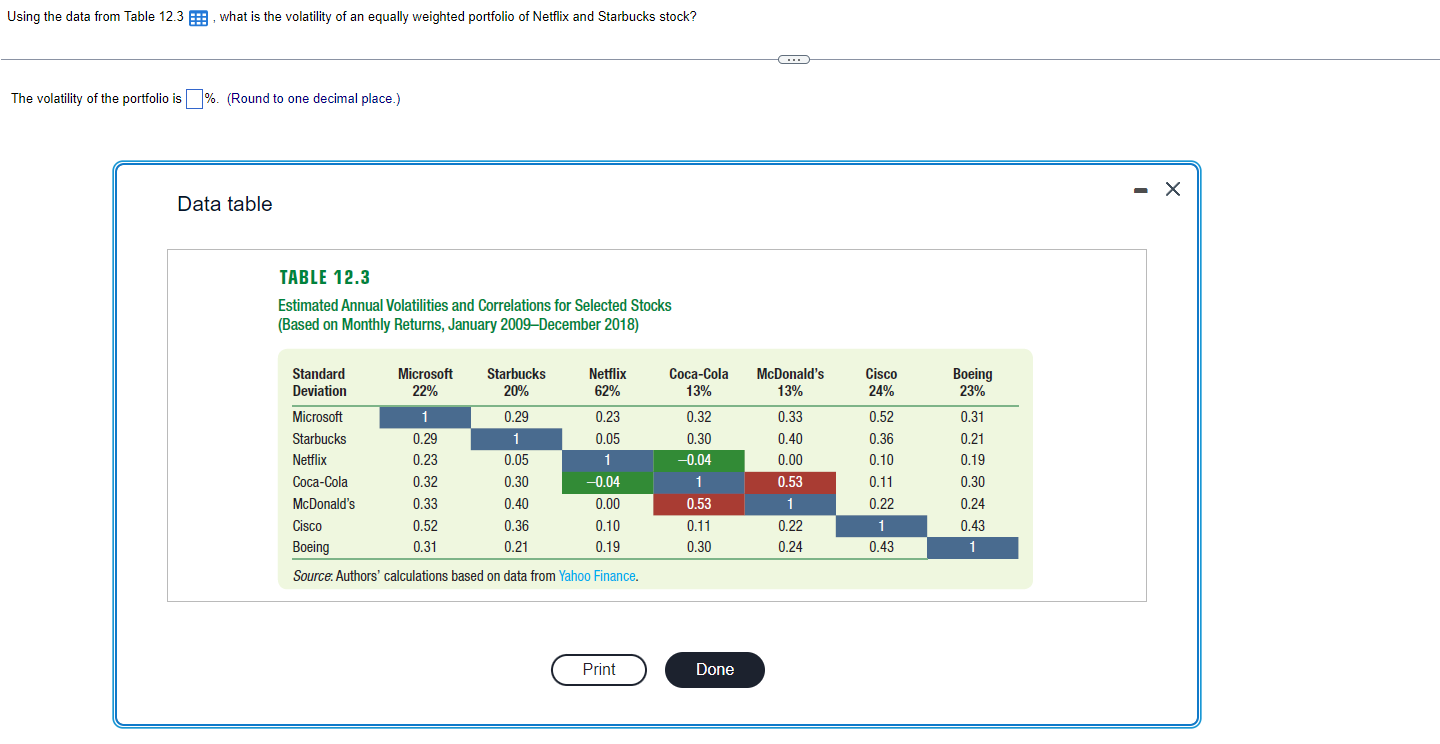Select the Starbucks row label in the table

click(x=318, y=439)
